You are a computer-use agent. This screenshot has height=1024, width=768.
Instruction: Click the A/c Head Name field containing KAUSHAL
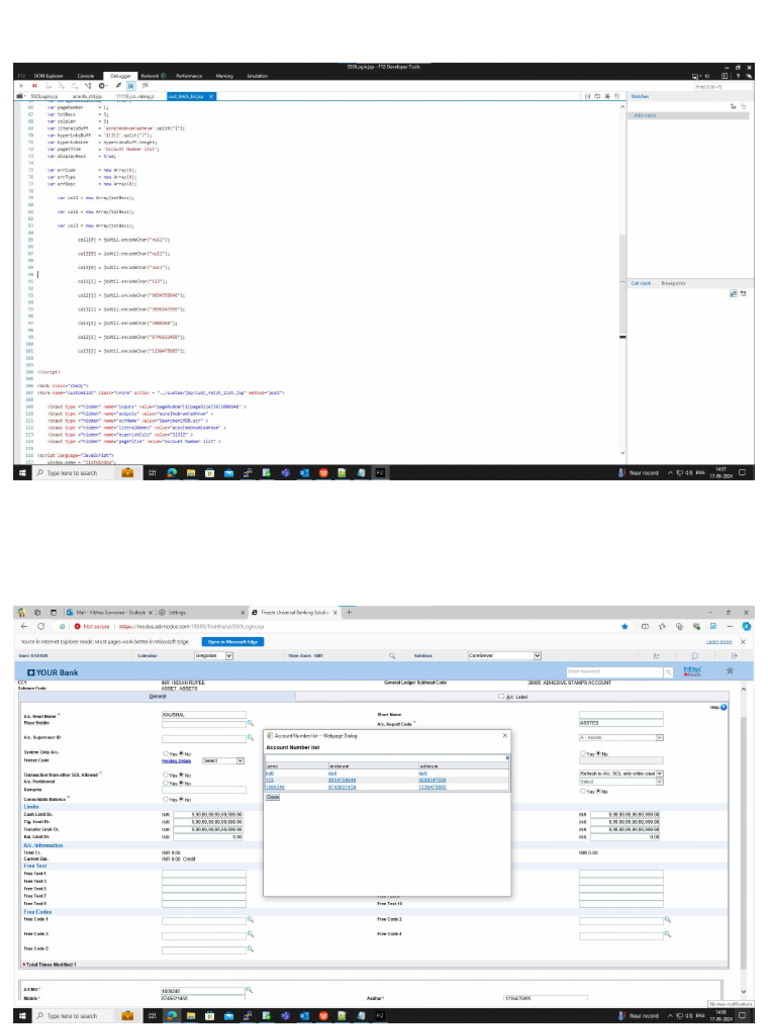click(x=204, y=715)
